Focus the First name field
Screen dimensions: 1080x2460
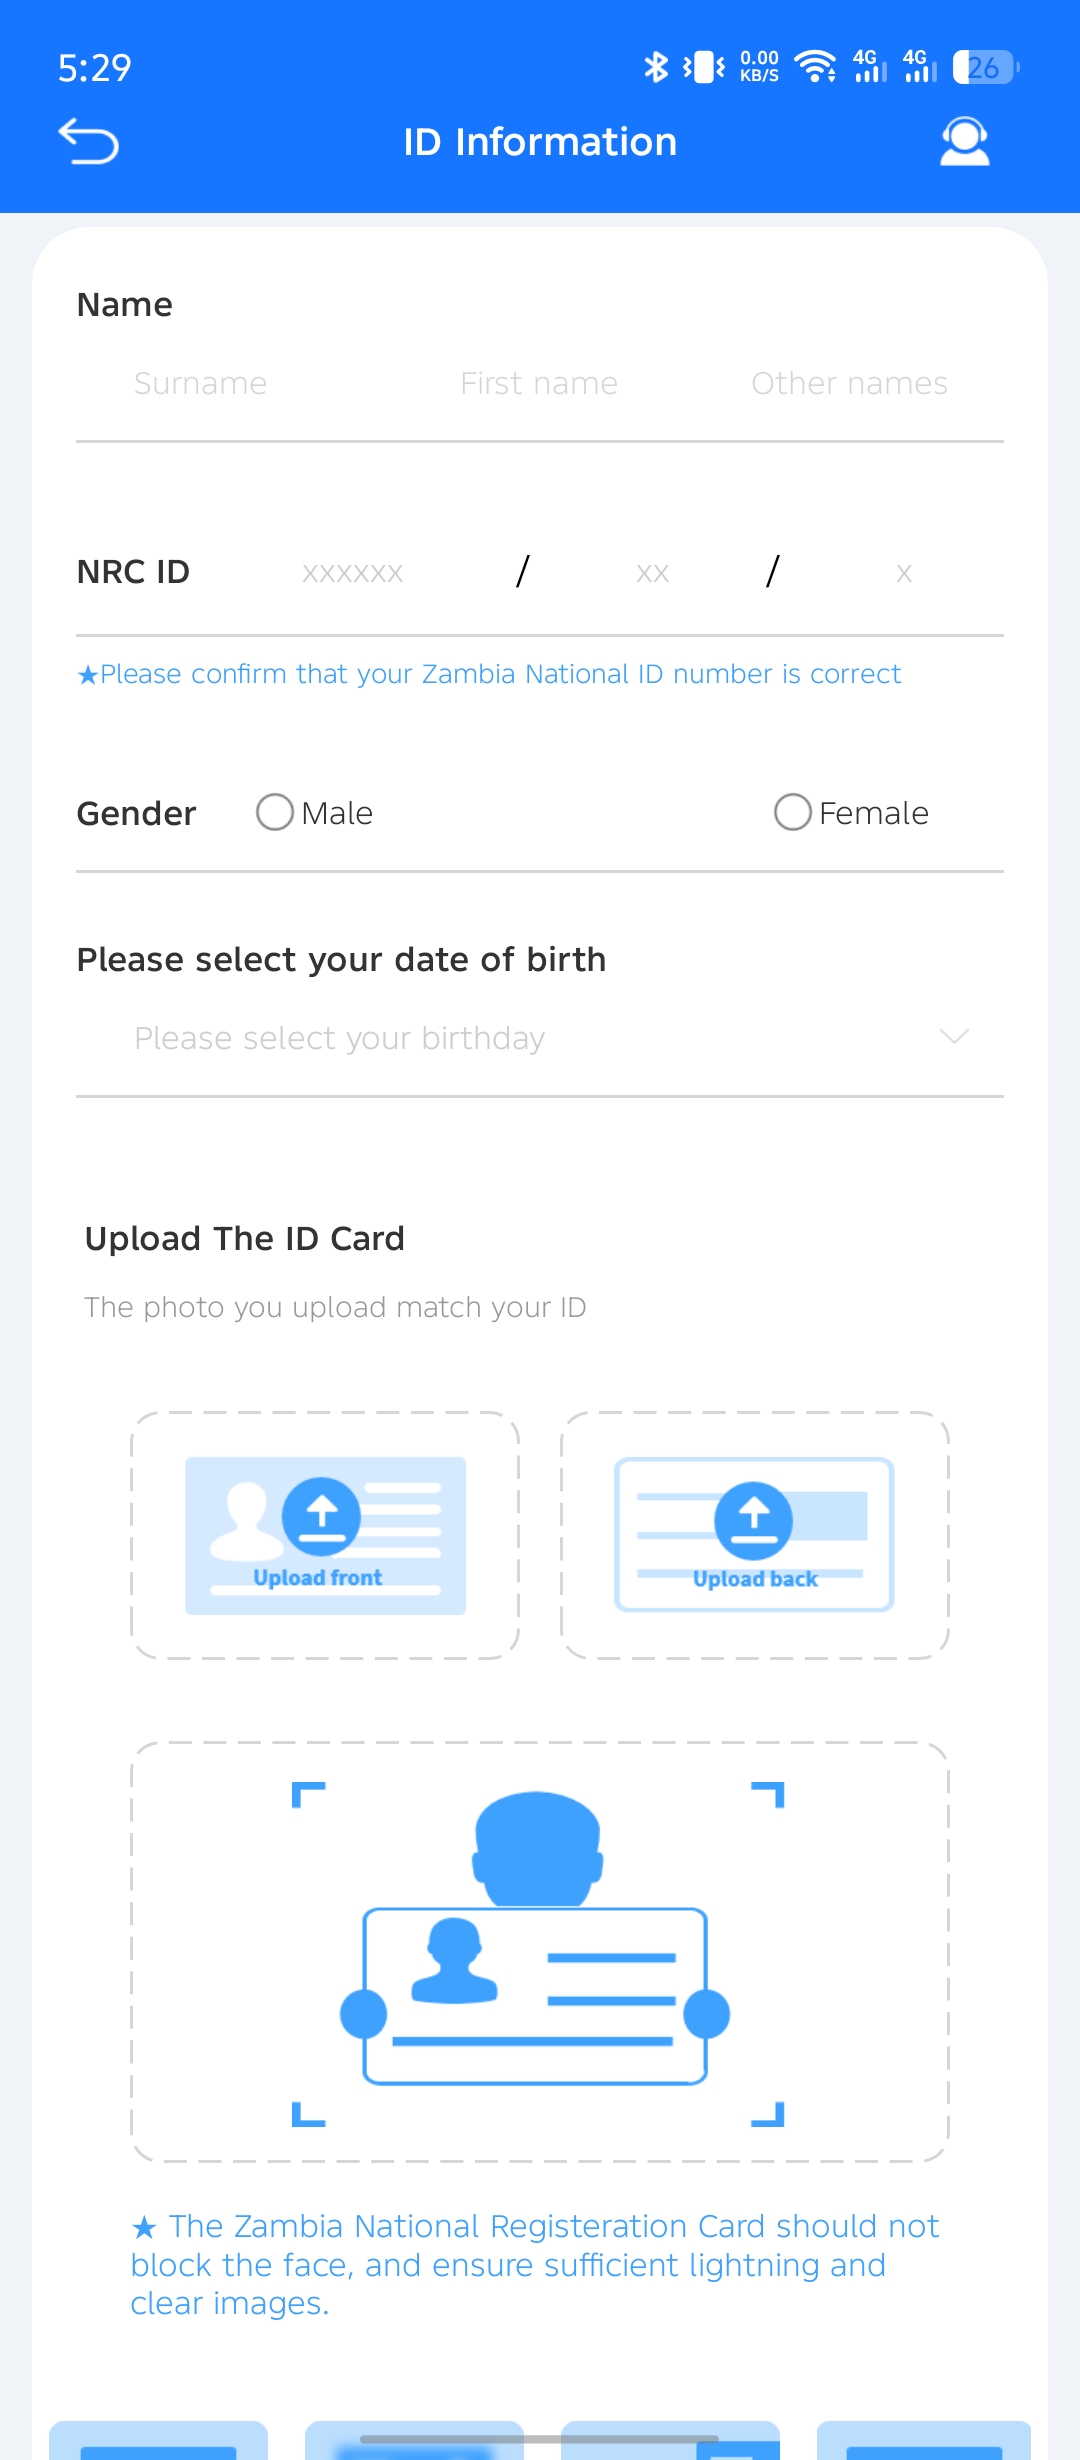pyautogui.click(x=539, y=383)
